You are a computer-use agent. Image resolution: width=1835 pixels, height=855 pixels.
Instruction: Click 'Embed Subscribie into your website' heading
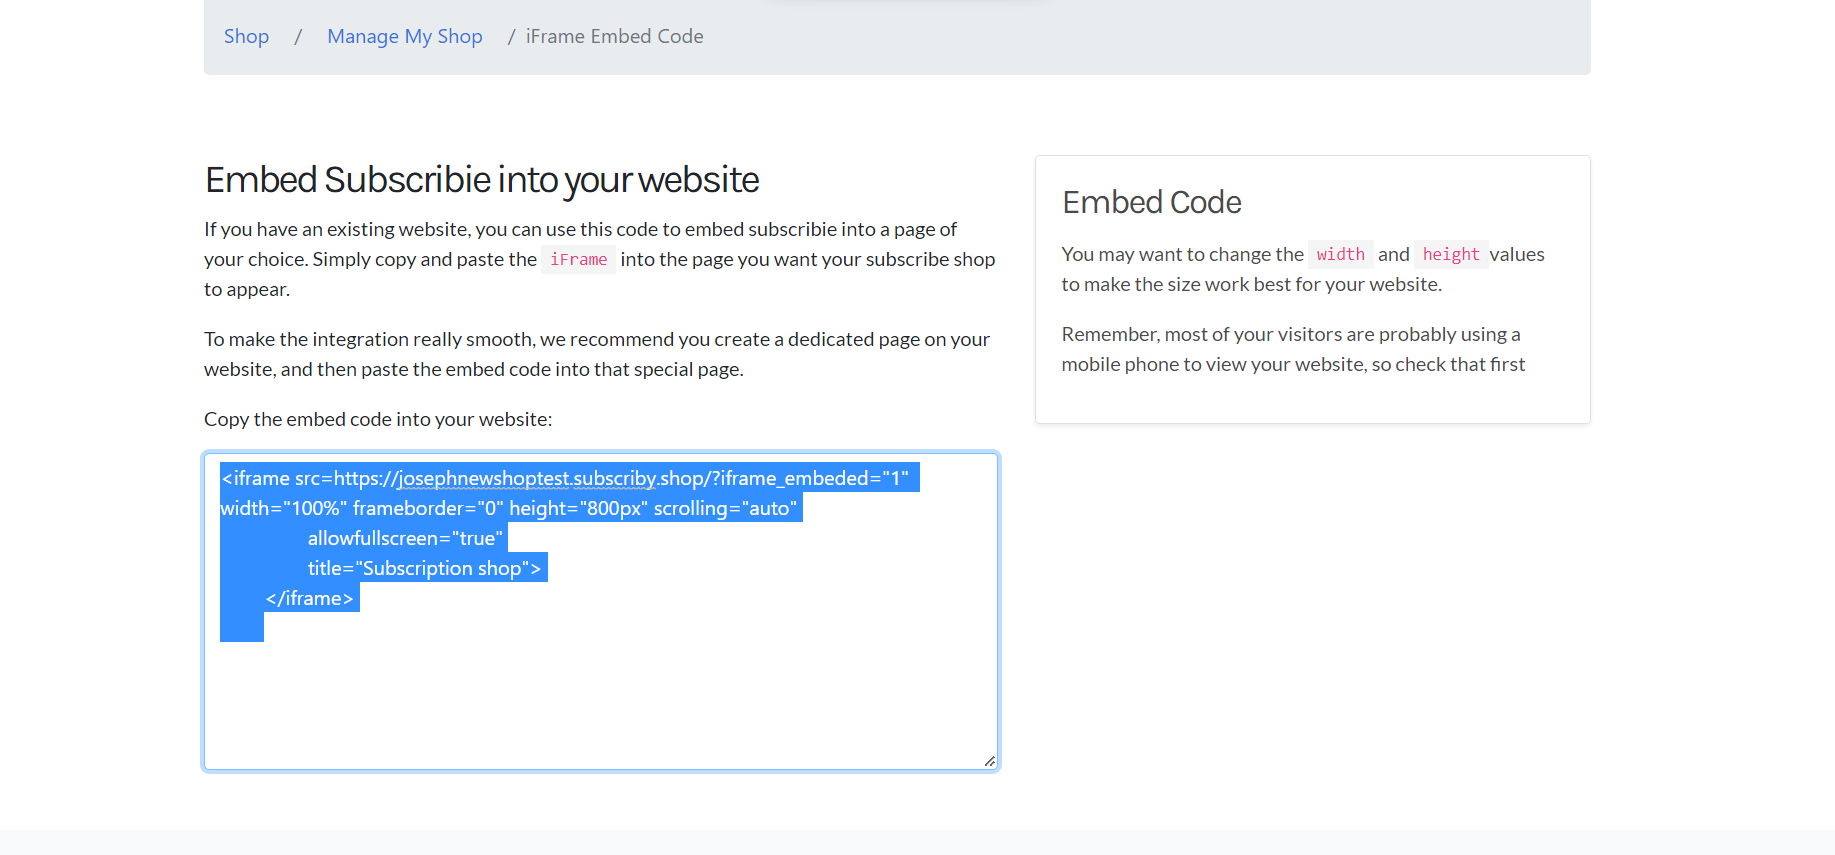click(x=482, y=180)
